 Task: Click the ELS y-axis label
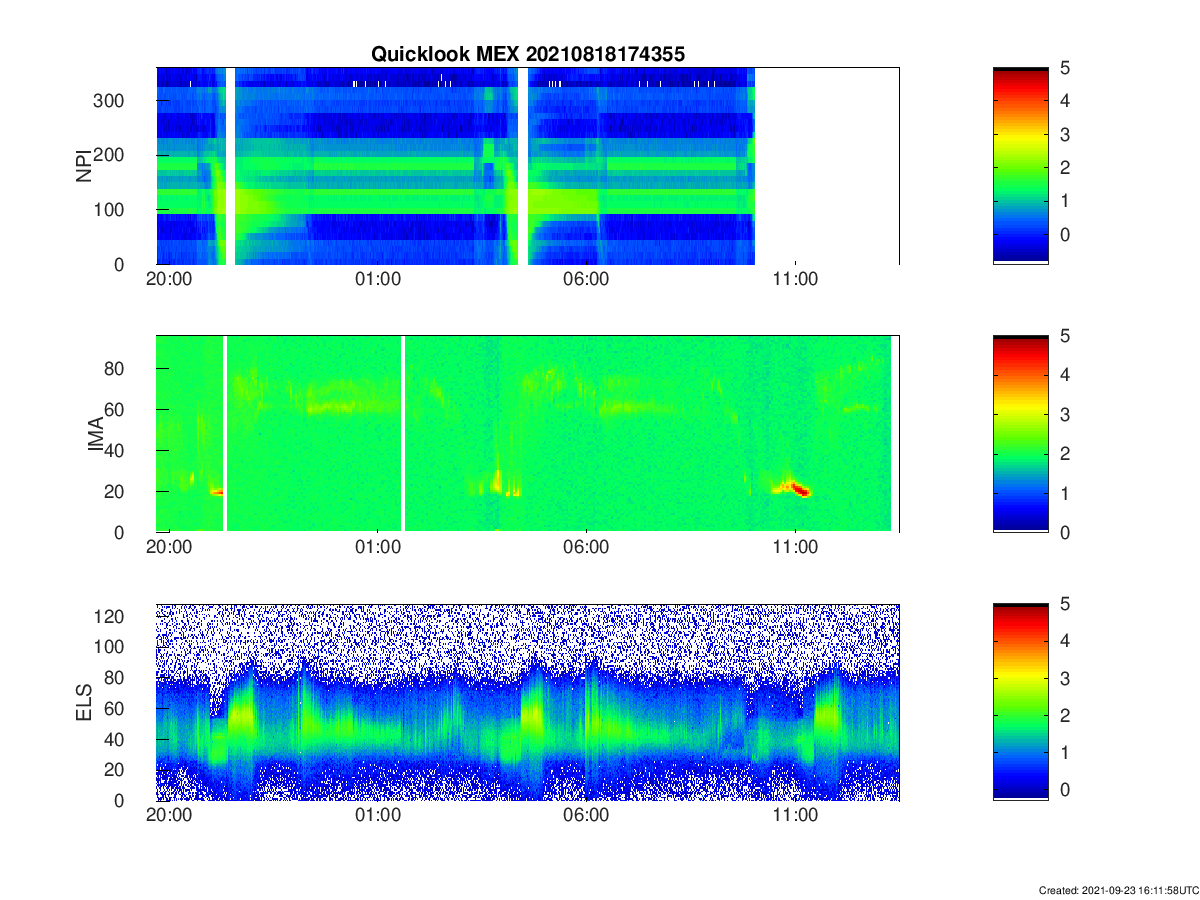pyautogui.click(x=84, y=702)
